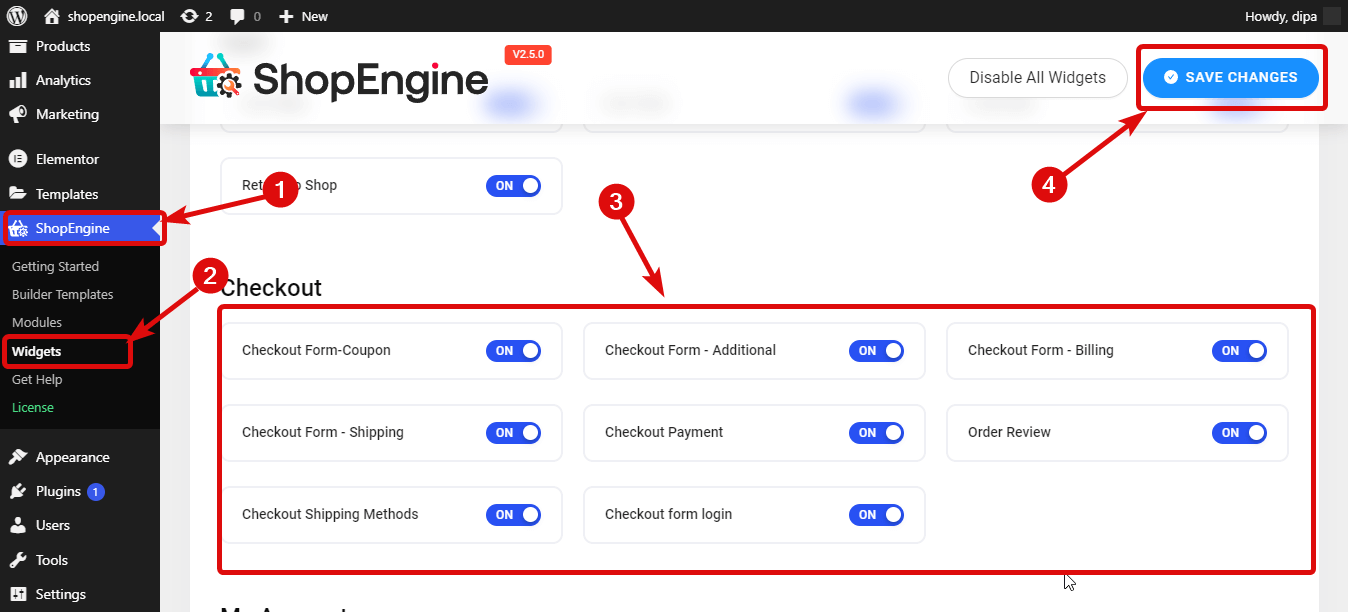Screen dimensions: 1348x612
Task: Click the shopengine.local site name
Action: point(117,16)
